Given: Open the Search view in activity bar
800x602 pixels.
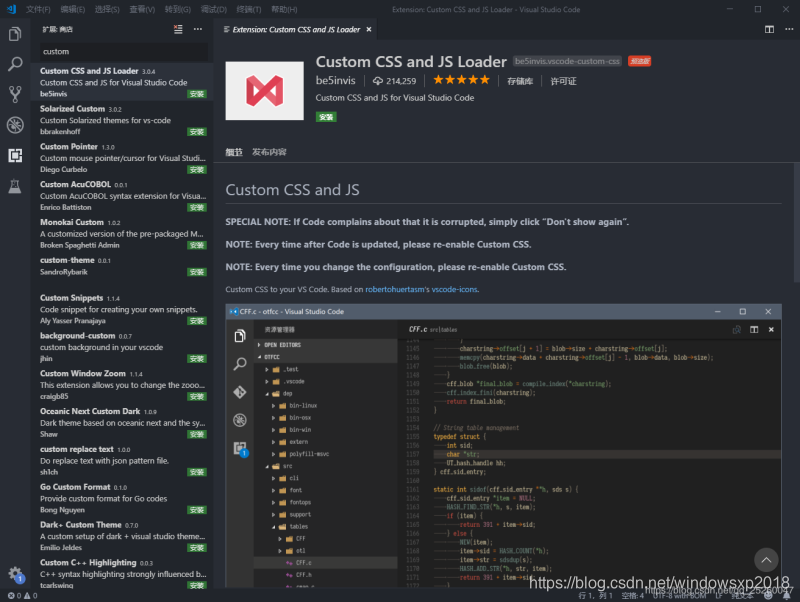Looking at the screenshot, I should pos(15,64).
